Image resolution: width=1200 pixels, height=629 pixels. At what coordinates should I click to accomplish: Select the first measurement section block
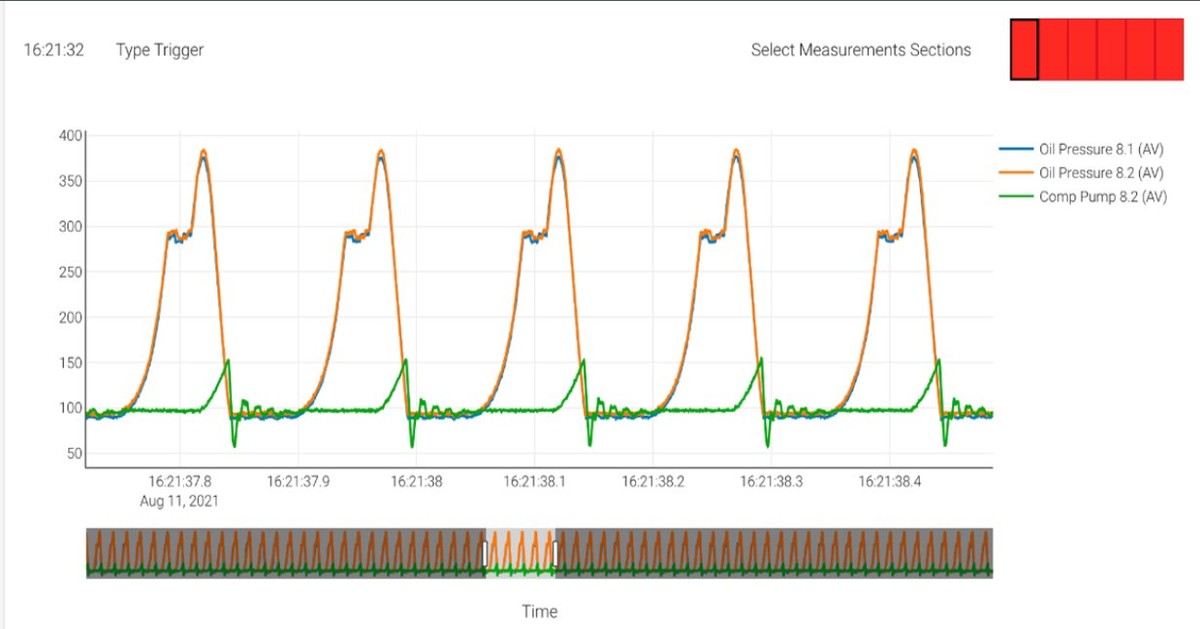[x=1025, y=49]
